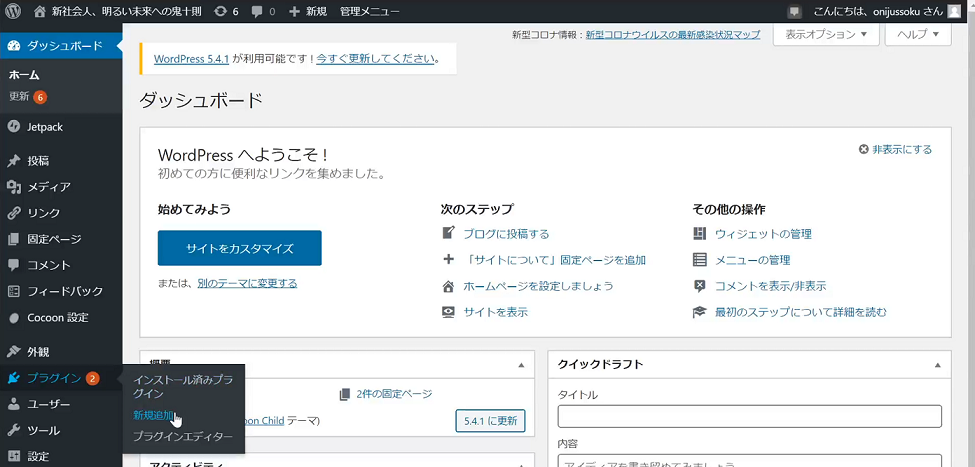Focus the 内容 textarea in Quick Draft
Screen dimensions: 975x467
tap(749, 461)
